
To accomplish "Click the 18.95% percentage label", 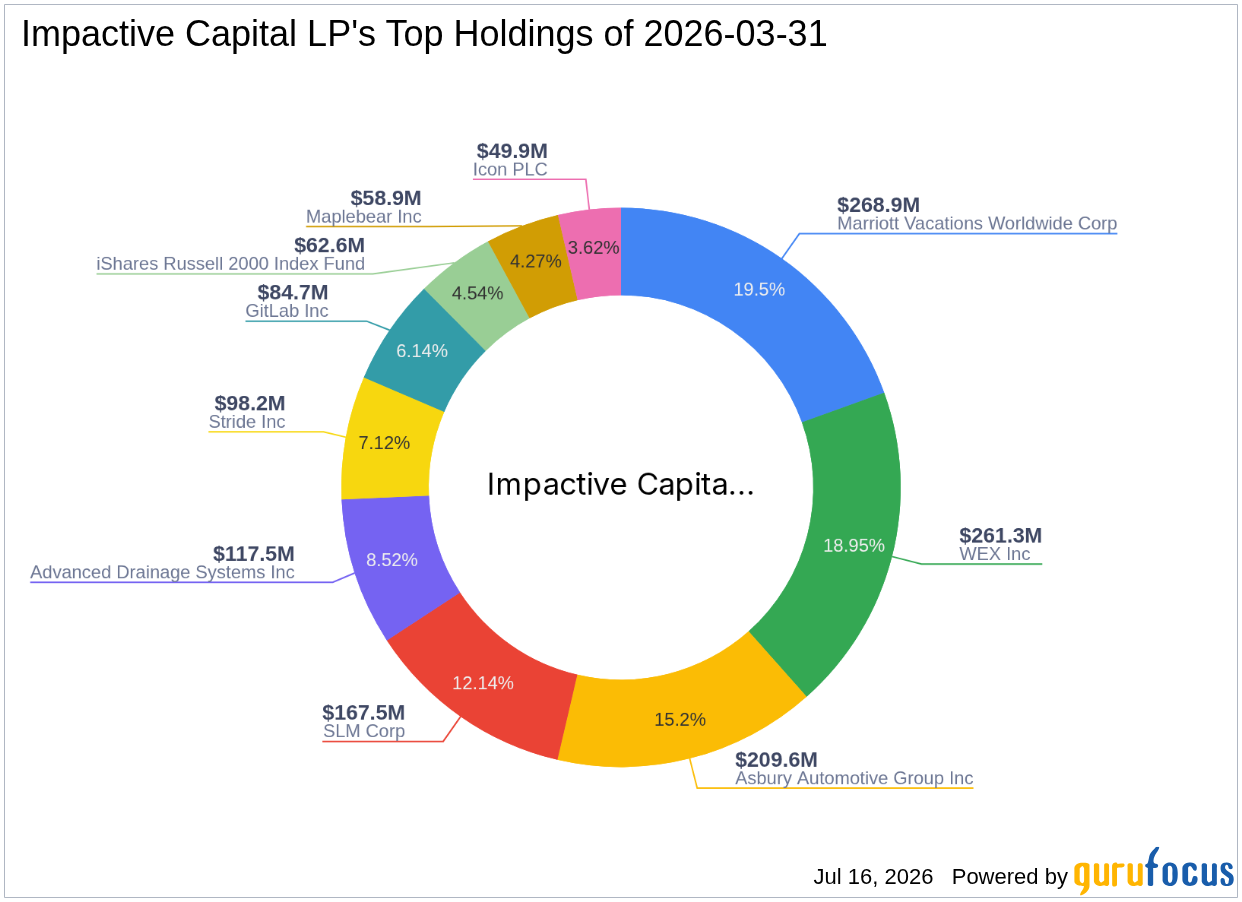I will [854, 545].
